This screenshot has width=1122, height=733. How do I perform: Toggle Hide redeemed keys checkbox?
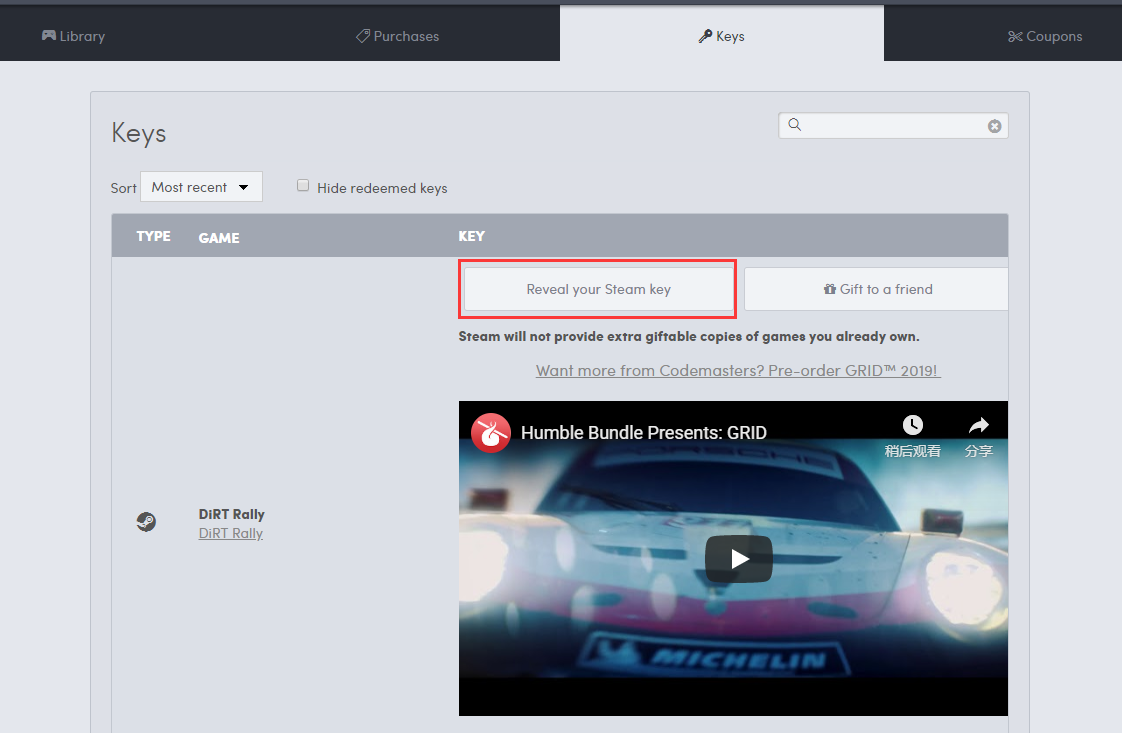pos(303,185)
